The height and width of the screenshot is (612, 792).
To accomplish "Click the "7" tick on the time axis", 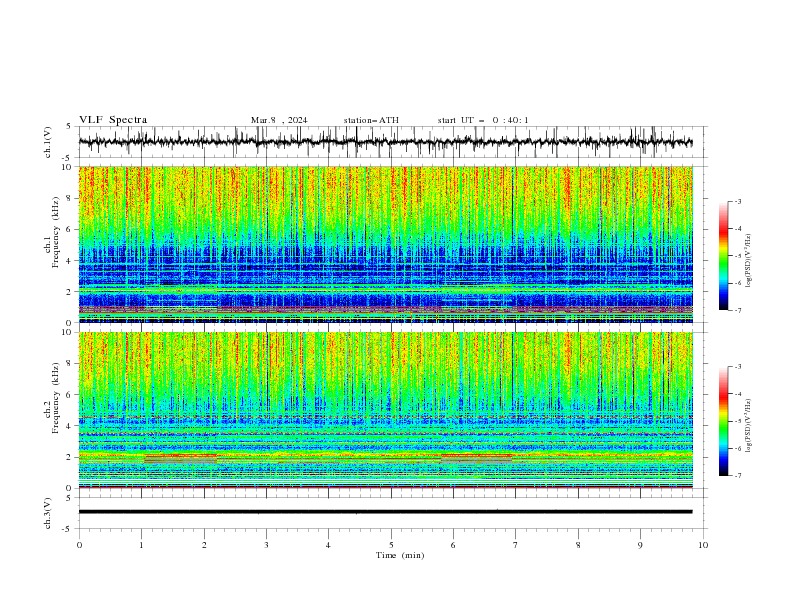I will [516, 545].
